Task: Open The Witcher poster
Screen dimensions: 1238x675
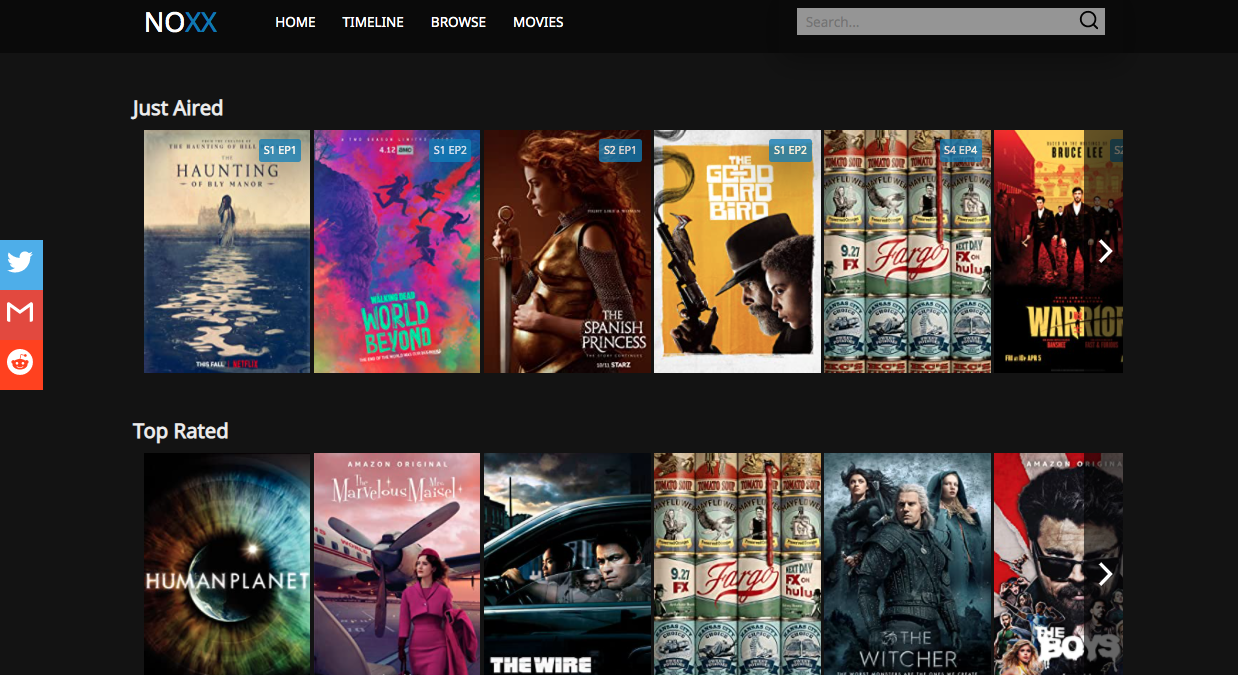Action: [907, 564]
